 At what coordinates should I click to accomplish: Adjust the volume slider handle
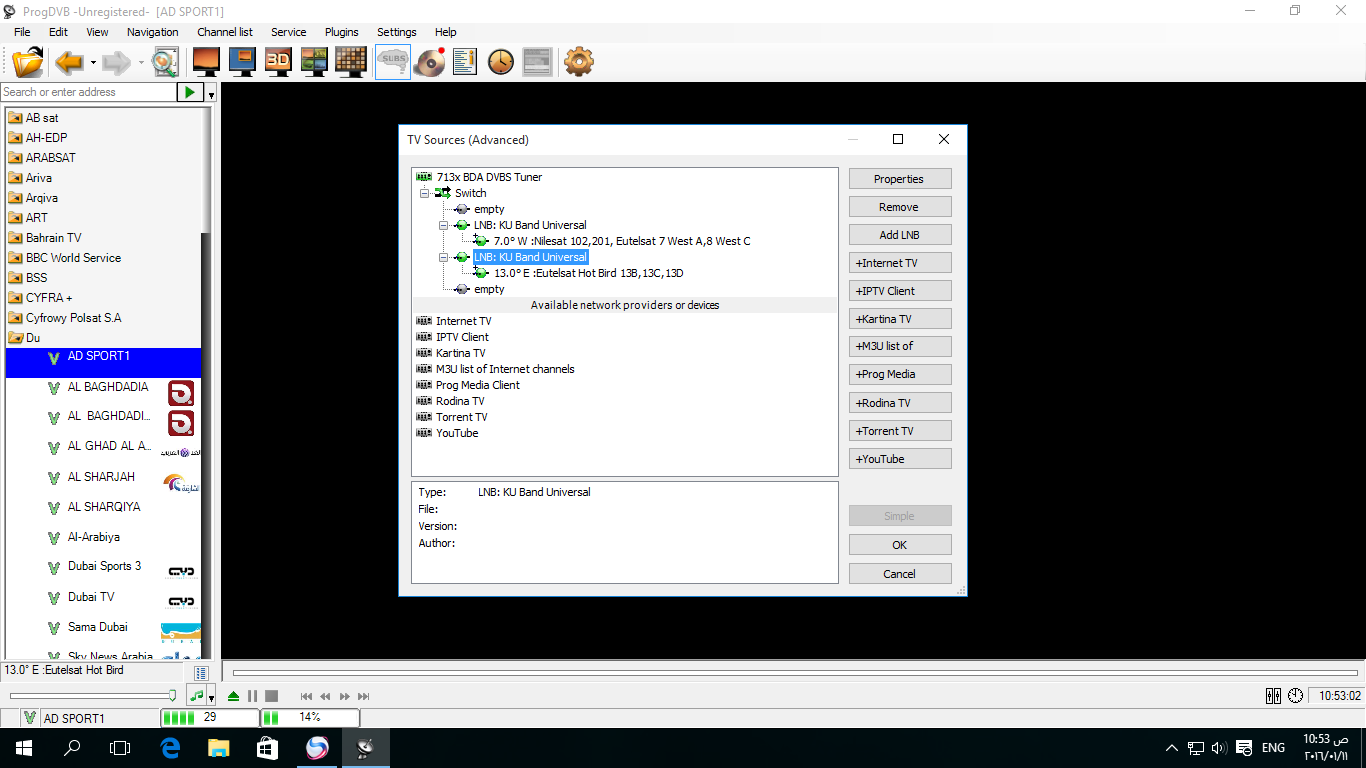pyautogui.click(x=173, y=695)
